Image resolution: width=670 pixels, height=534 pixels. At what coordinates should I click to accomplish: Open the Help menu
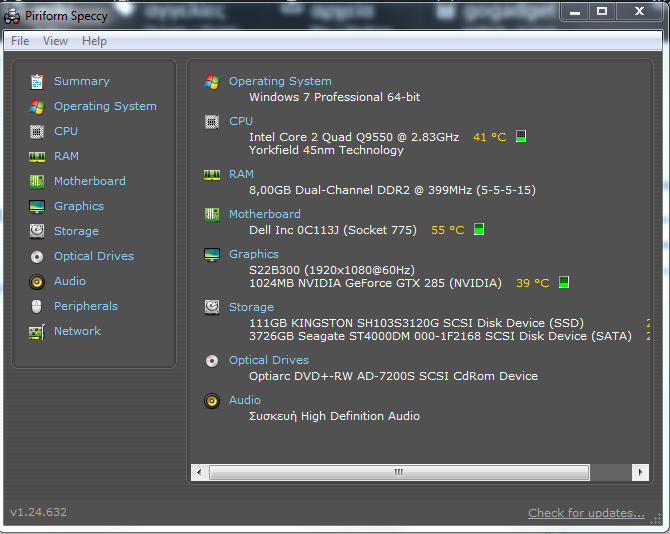94,41
